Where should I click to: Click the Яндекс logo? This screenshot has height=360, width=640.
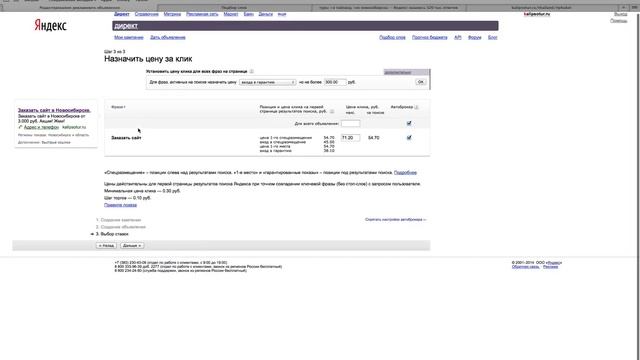(x=50, y=25)
